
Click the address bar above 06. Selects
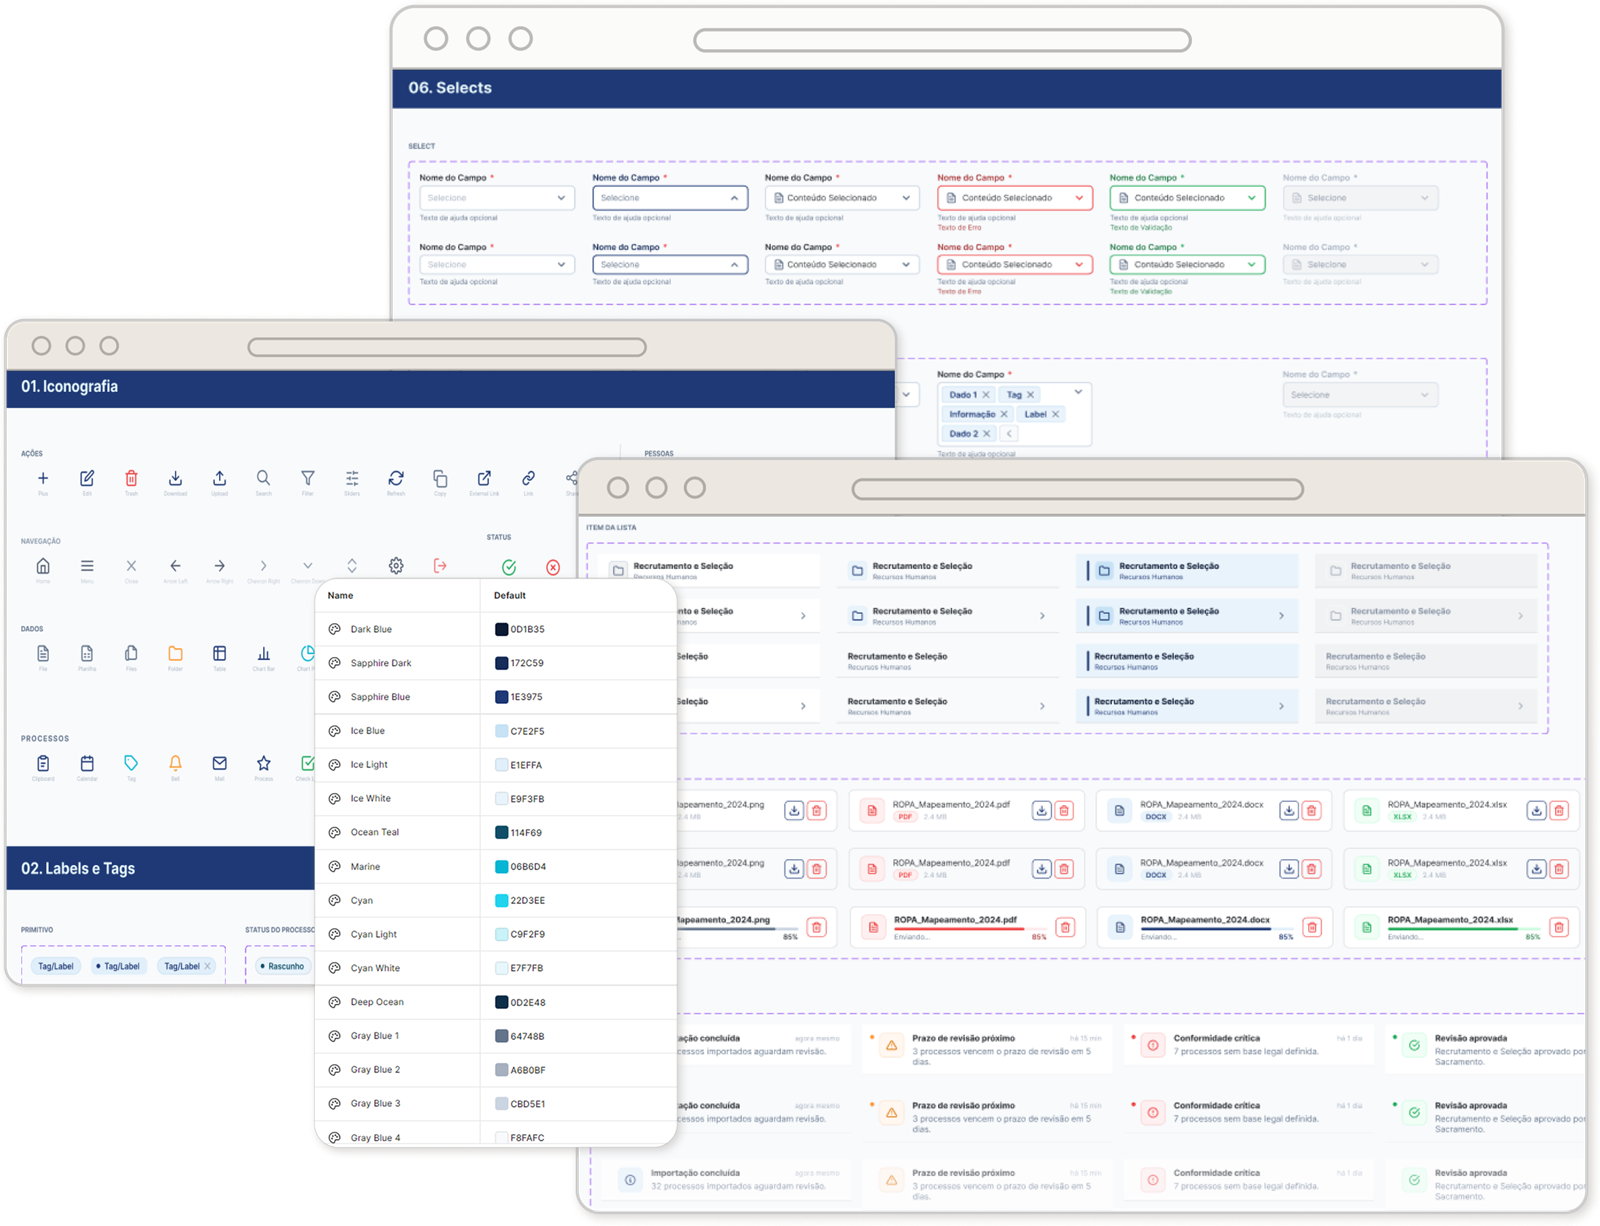pos(942,40)
